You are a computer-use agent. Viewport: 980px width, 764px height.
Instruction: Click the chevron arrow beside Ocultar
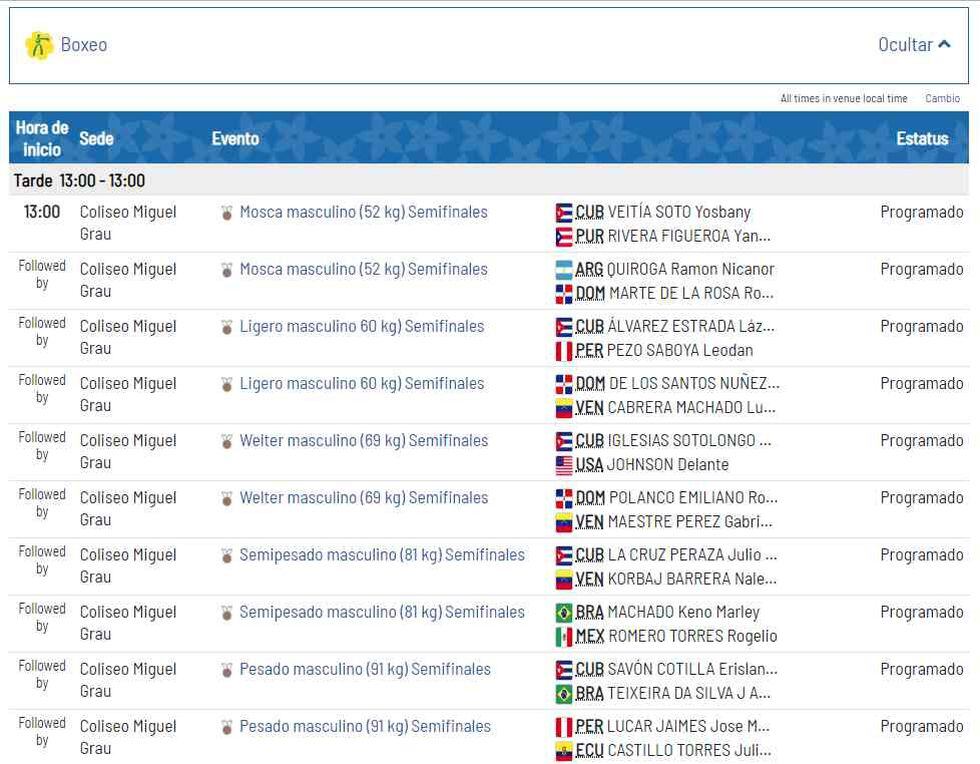point(944,45)
